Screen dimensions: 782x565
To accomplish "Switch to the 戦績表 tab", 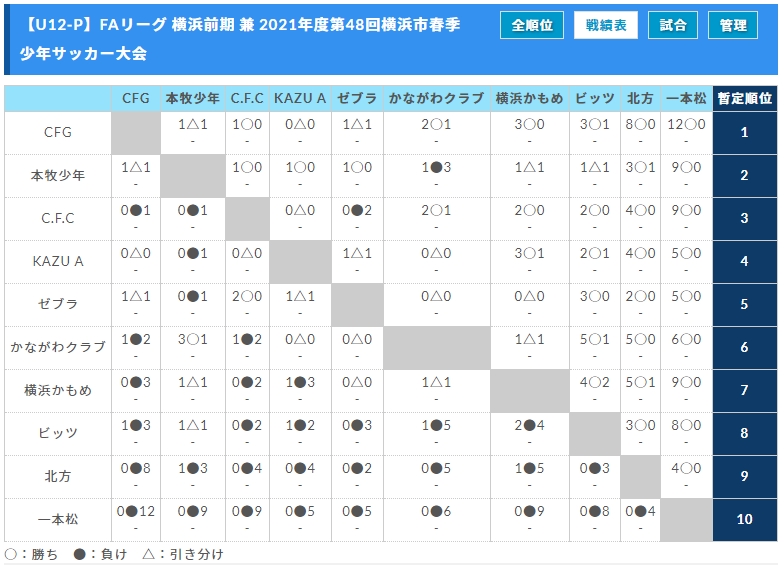I will (x=605, y=25).
